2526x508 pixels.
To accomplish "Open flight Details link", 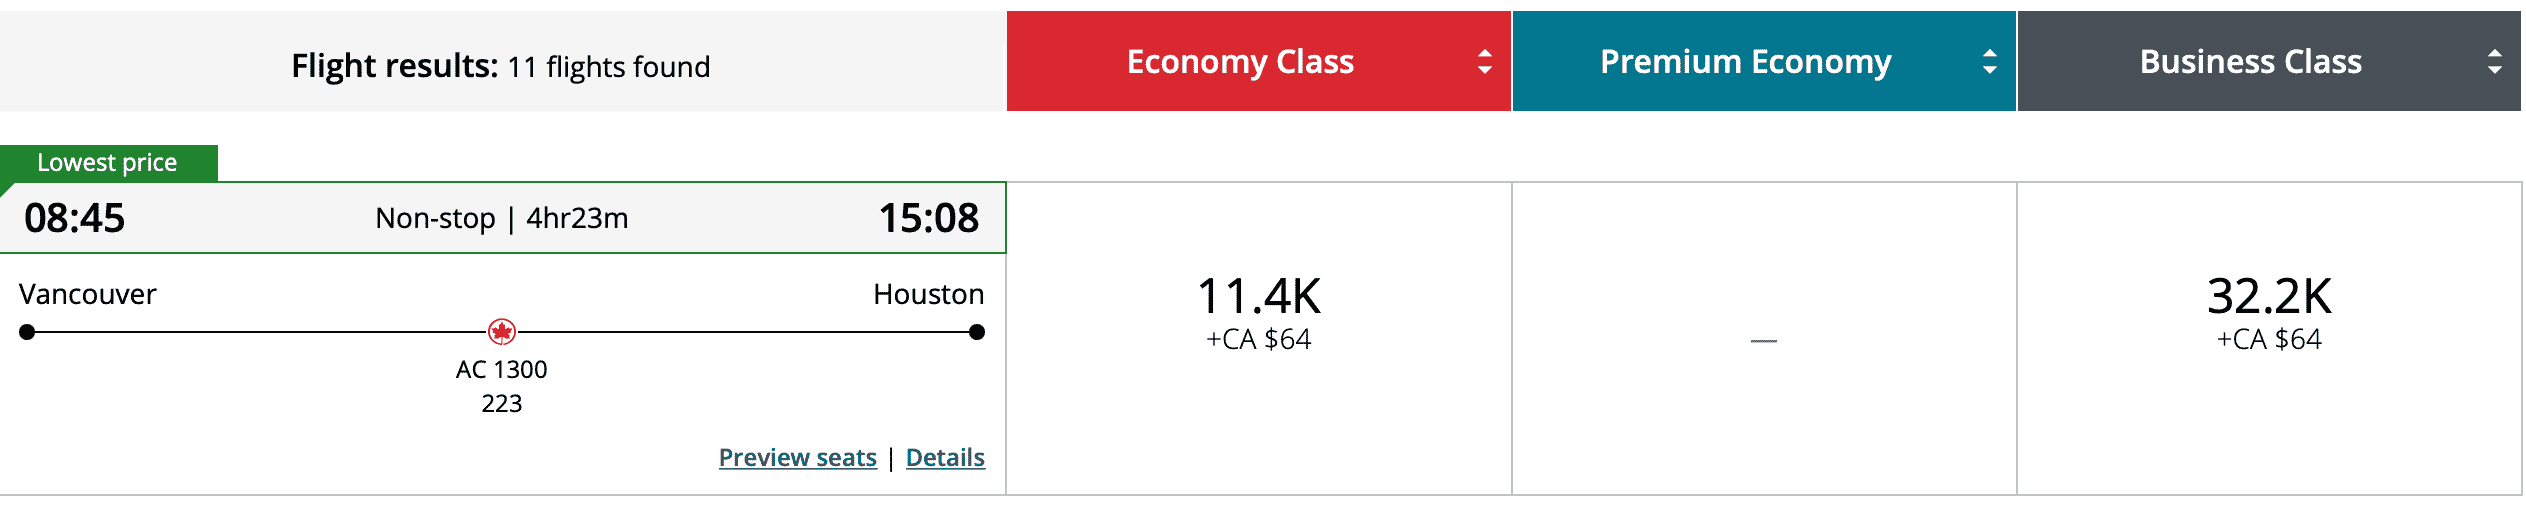I will [x=945, y=457].
